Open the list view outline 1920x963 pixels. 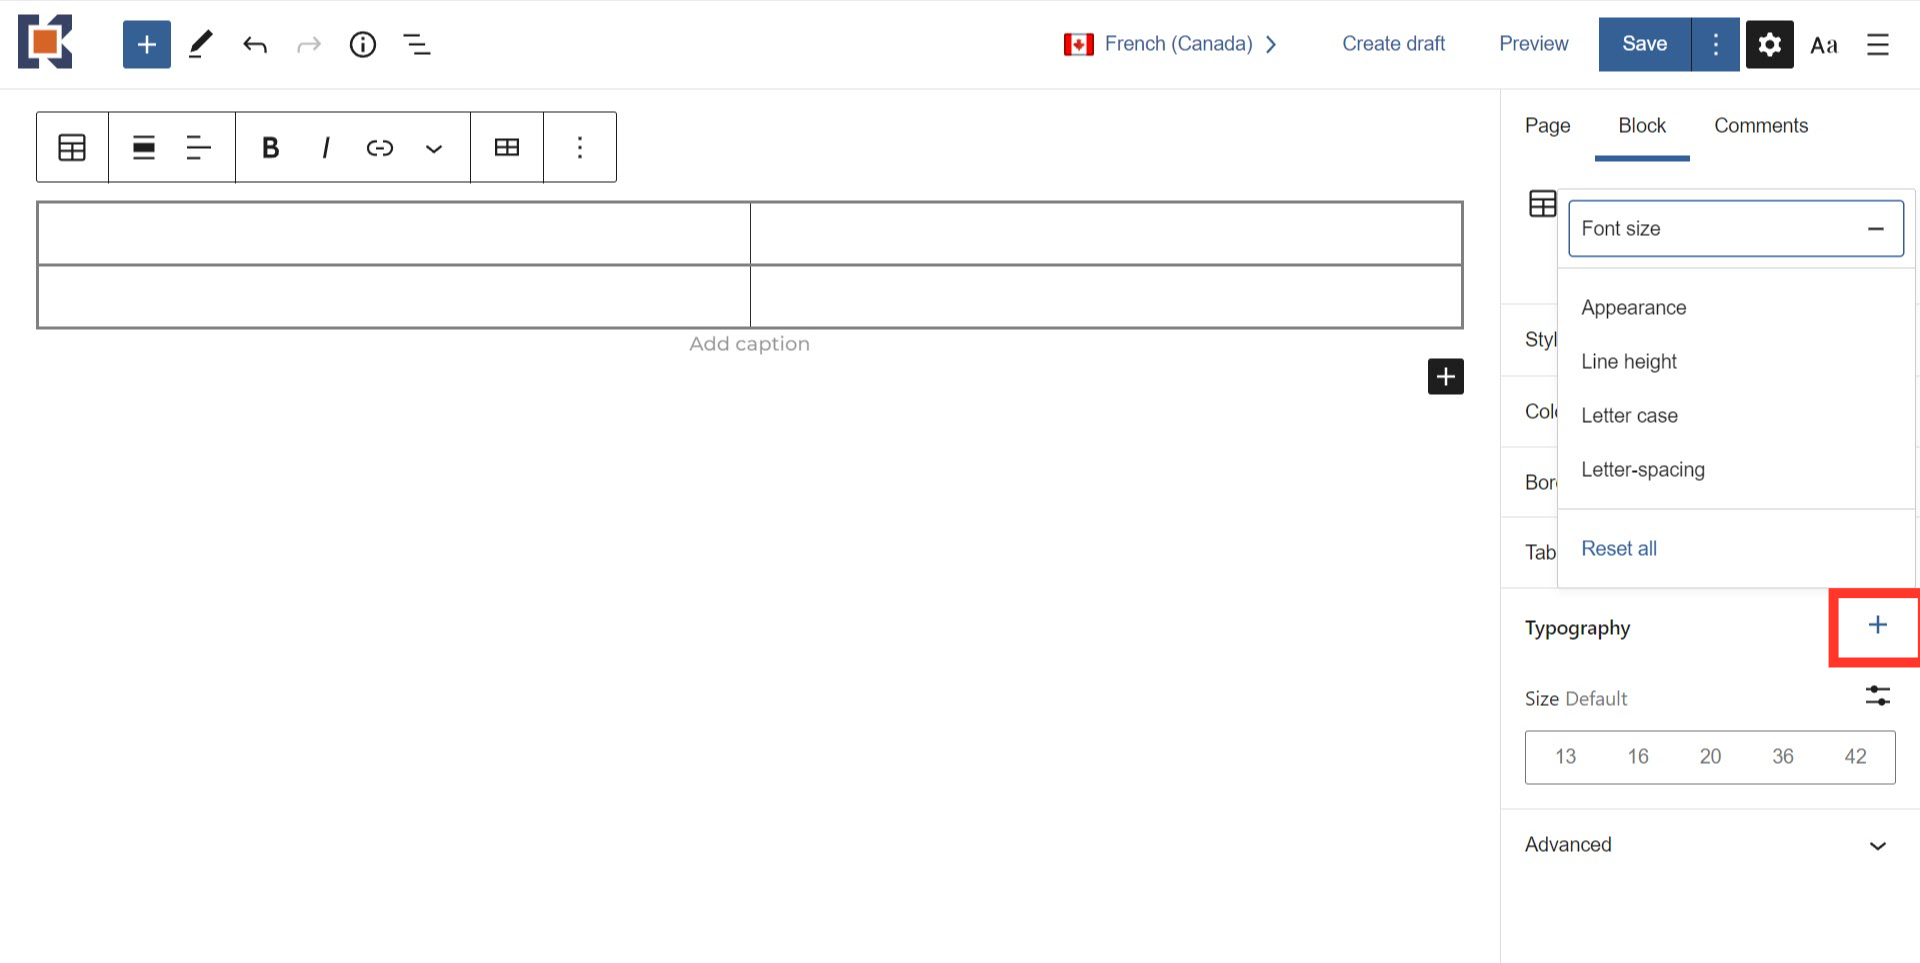[x=417, y=44]
